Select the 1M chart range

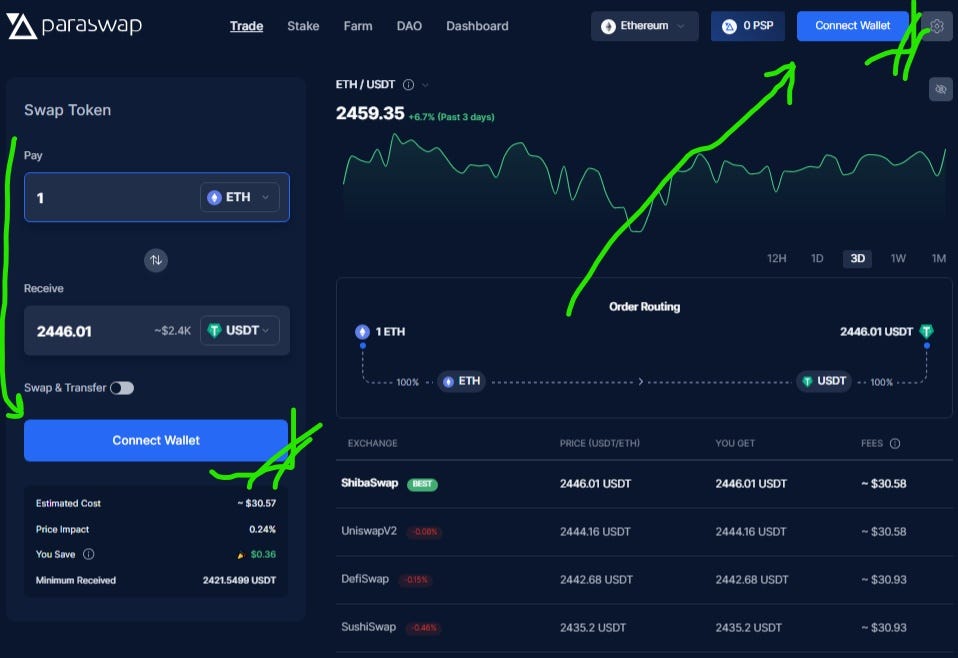938,258
